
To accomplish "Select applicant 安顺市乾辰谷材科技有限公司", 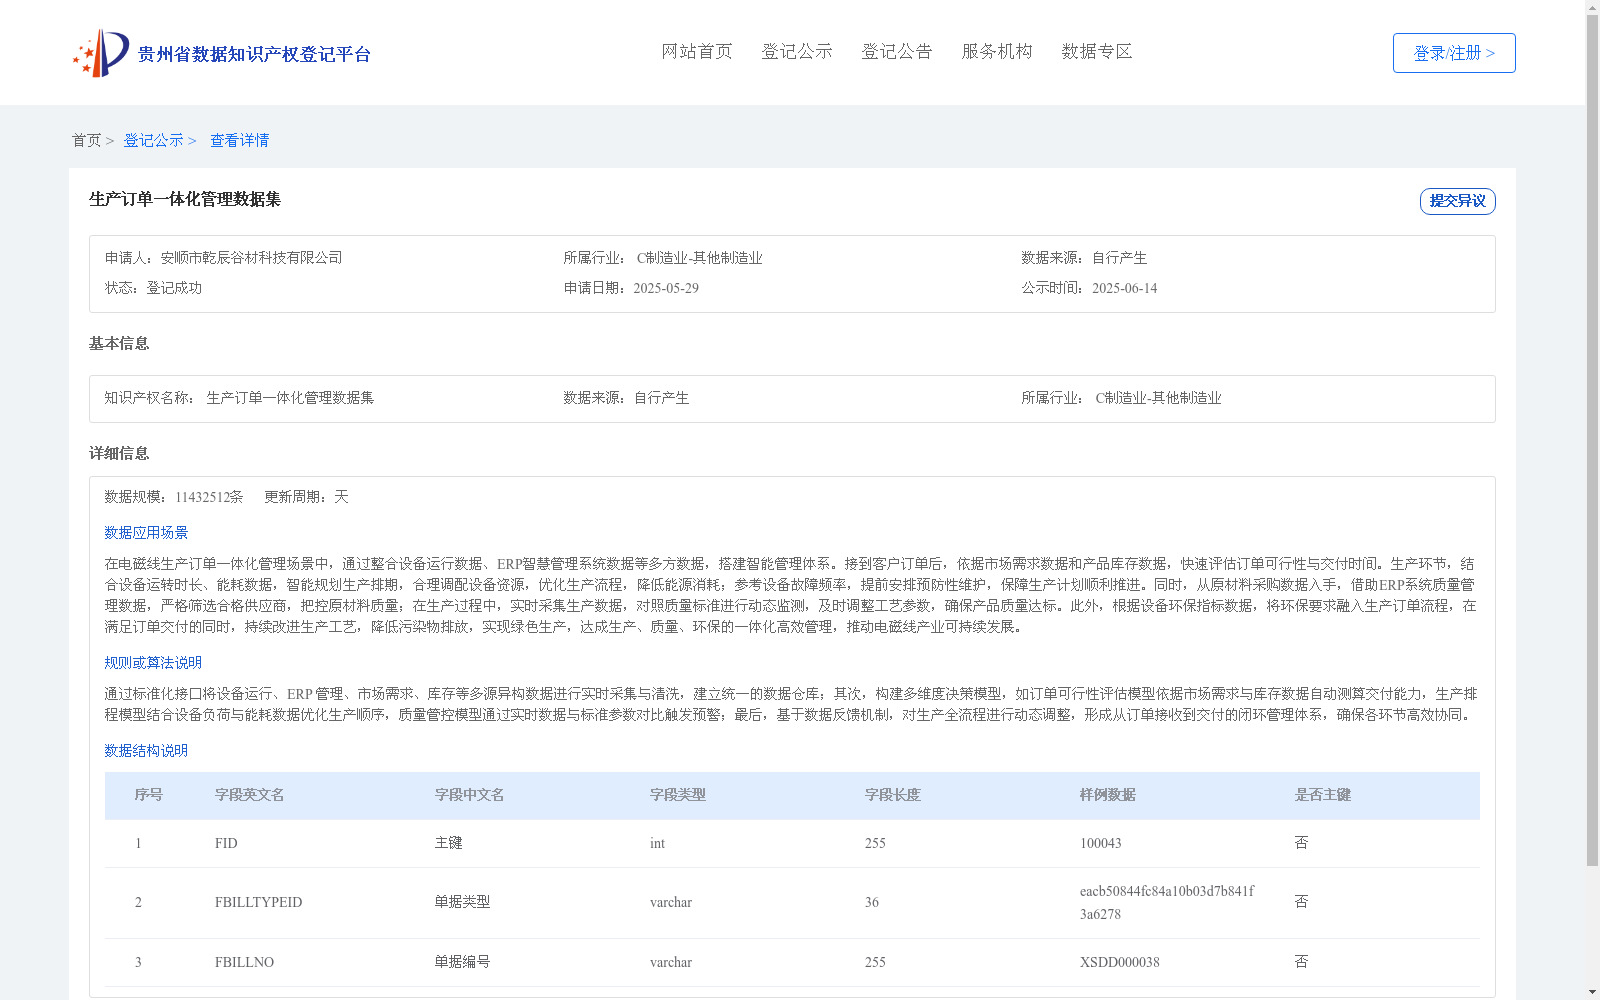I will (x=252, y=258).
